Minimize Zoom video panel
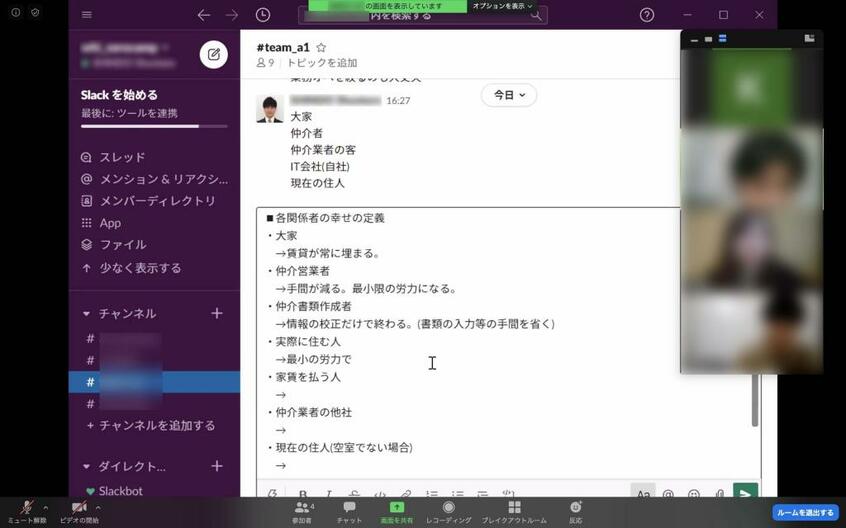Image resolution: width=846 pixels, height=528 pixels. click(x=694, y=39)
